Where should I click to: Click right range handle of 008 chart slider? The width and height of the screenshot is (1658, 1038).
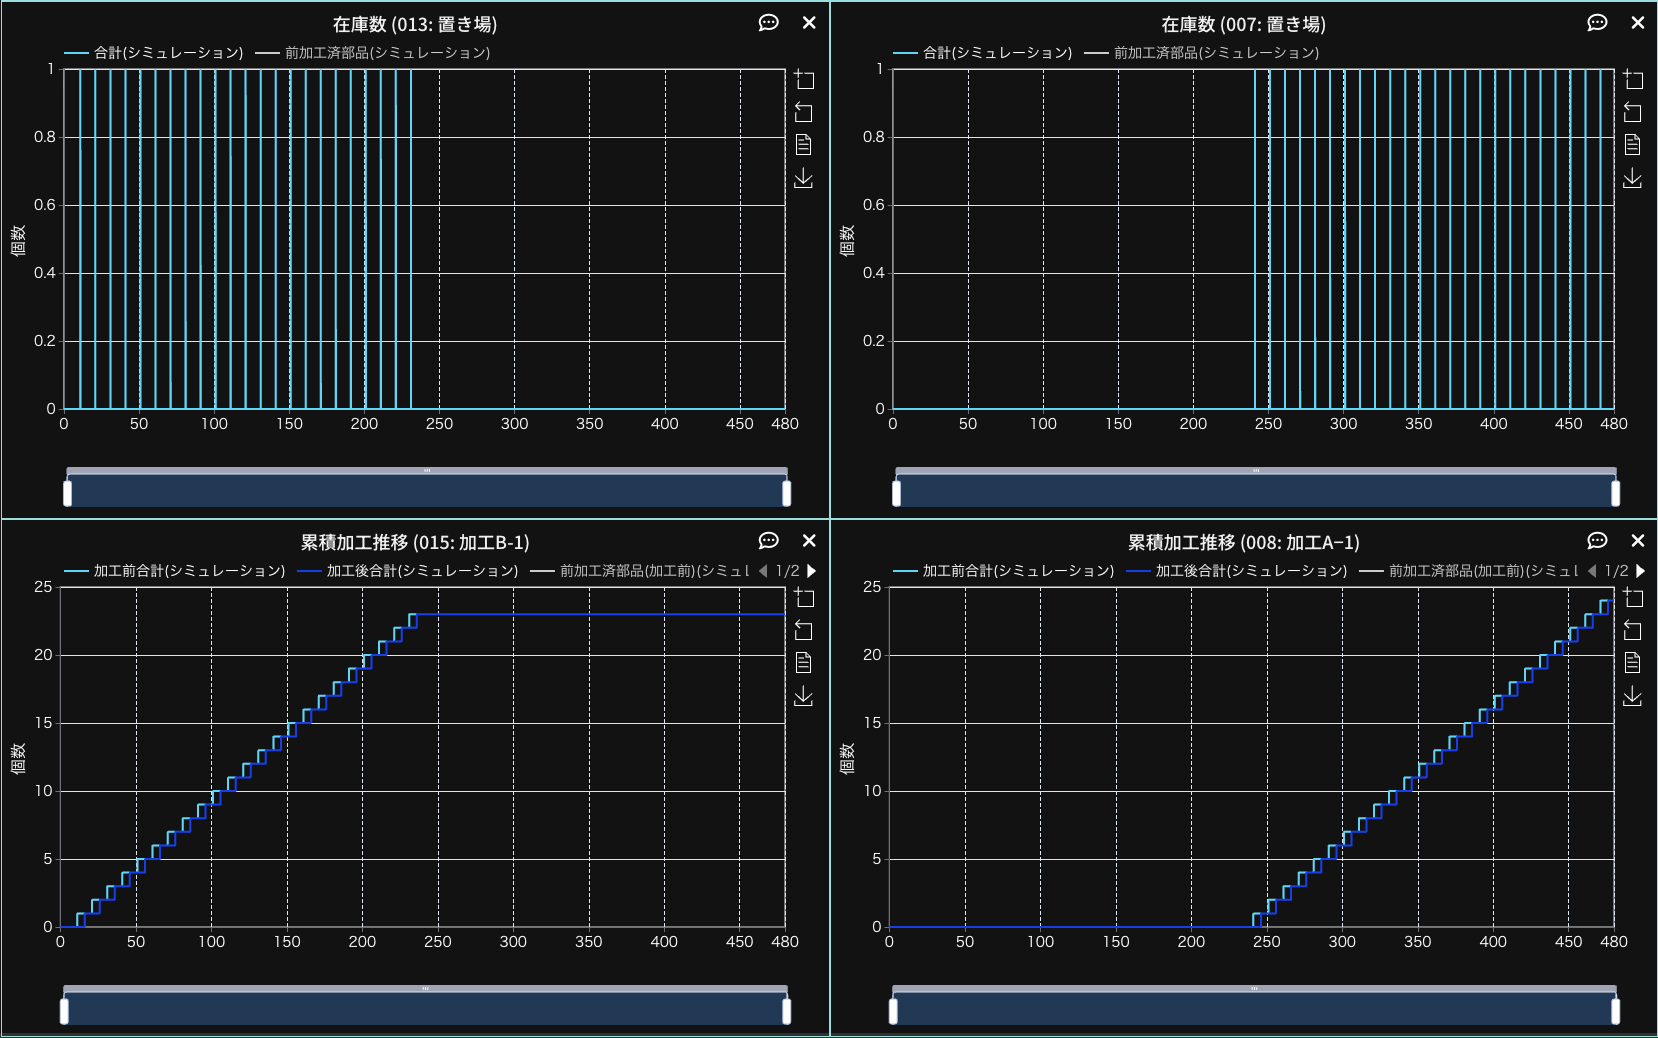click(1615, 1011)
